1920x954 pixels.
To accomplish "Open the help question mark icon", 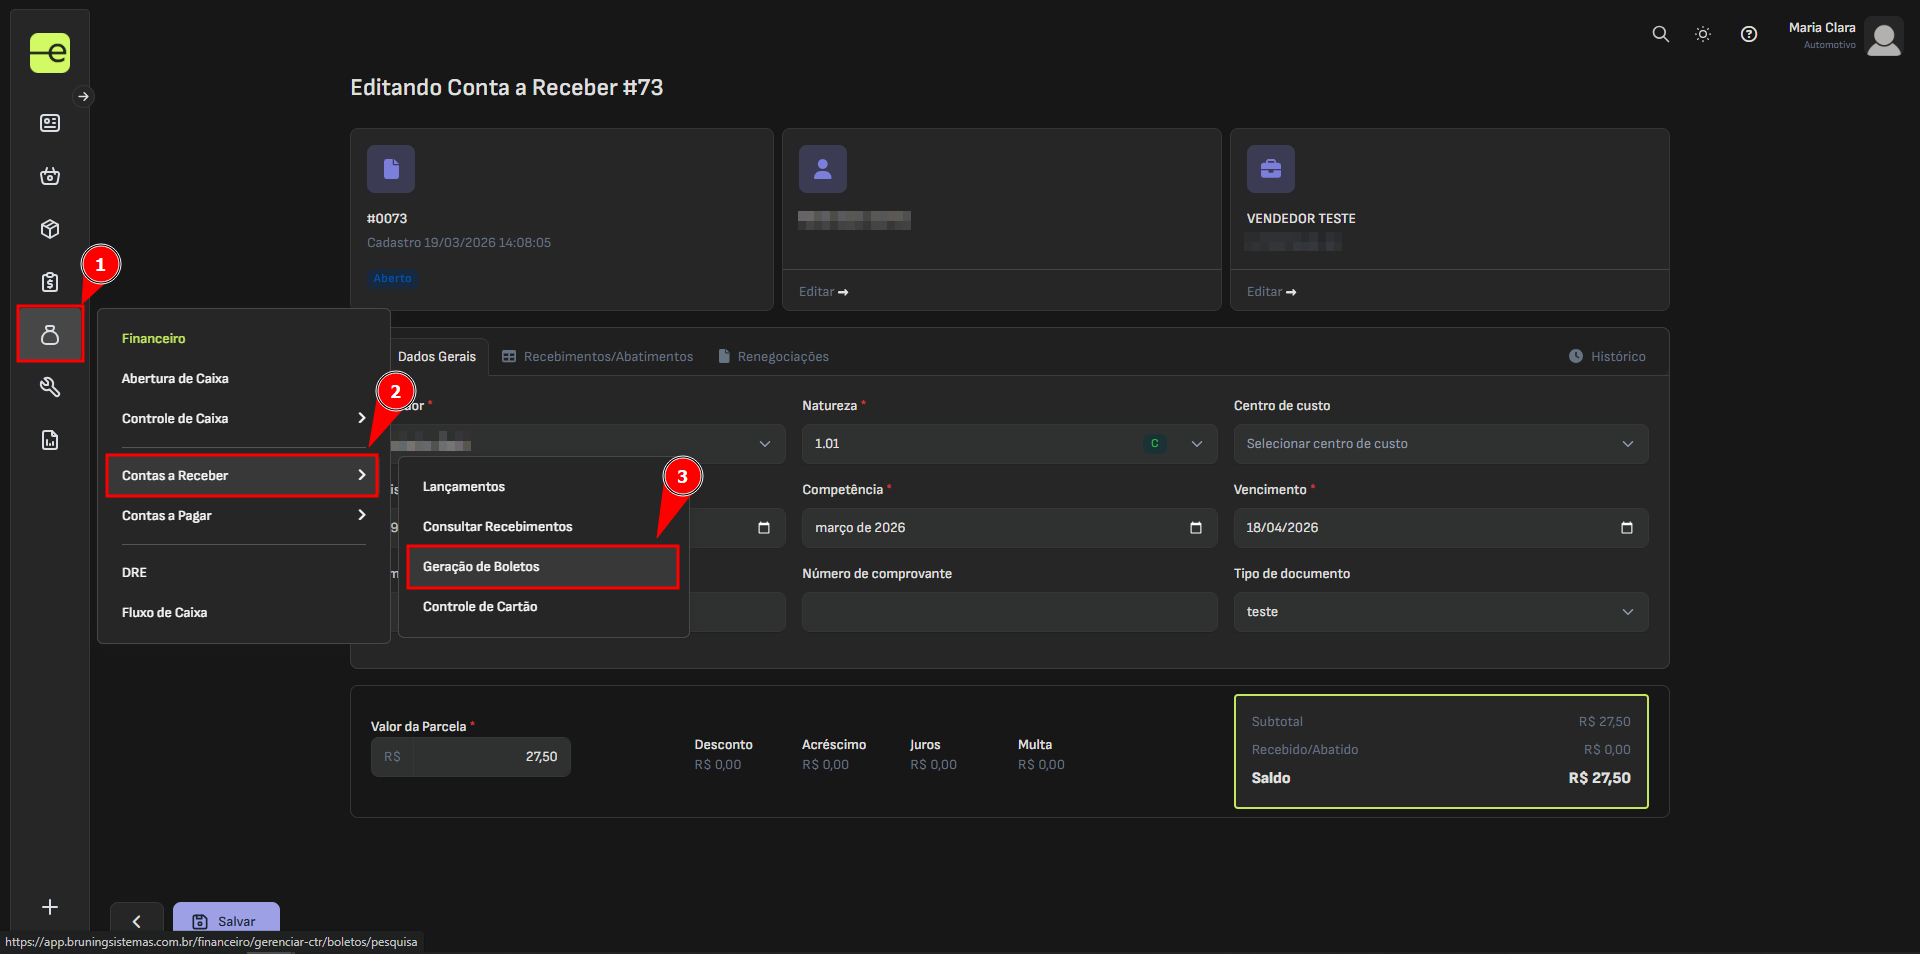I will coord(1748,34).
